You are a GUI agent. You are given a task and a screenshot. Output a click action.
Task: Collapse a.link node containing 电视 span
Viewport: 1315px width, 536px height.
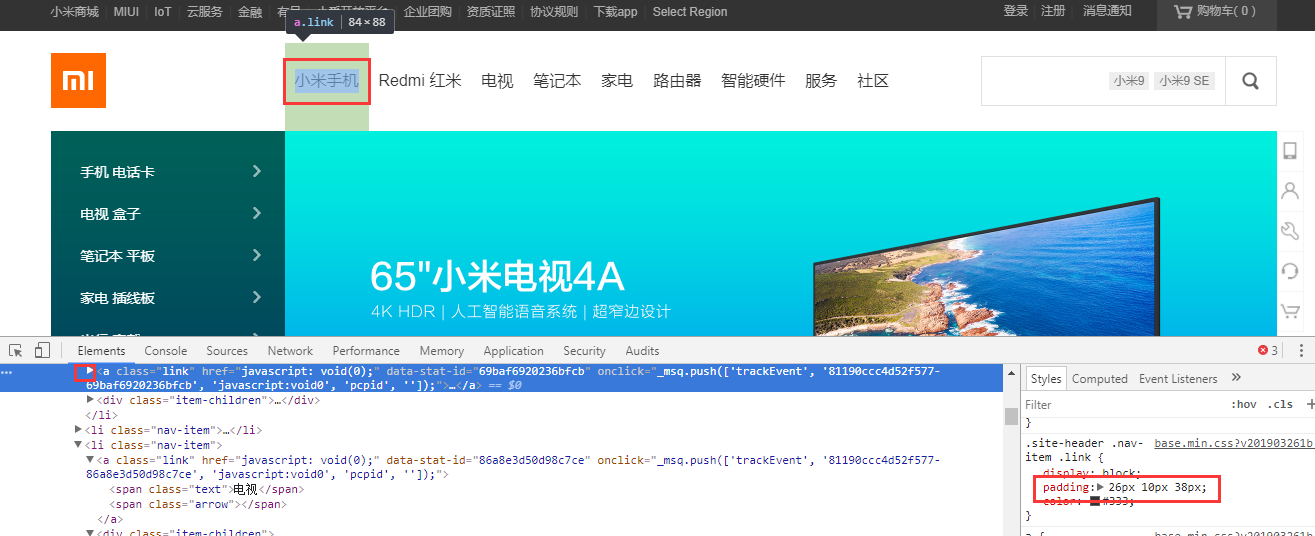point(90,460)
